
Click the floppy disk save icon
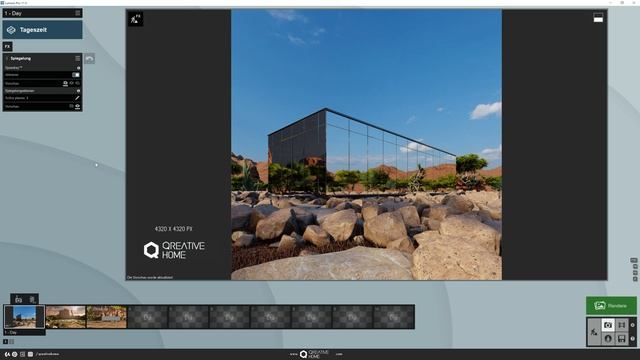pos(622,339)
